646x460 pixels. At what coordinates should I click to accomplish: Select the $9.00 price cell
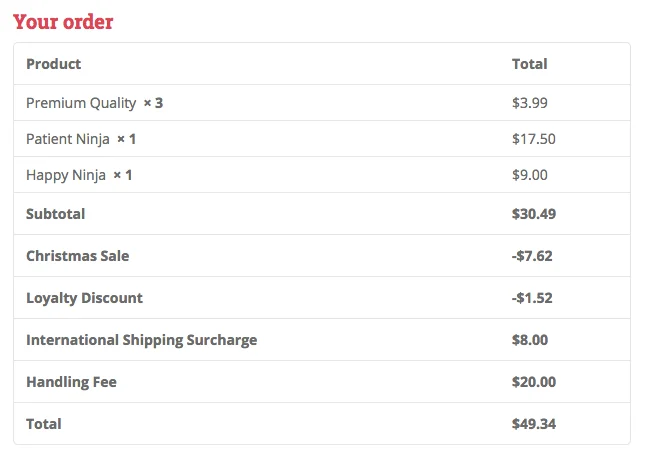click(529, 175)
